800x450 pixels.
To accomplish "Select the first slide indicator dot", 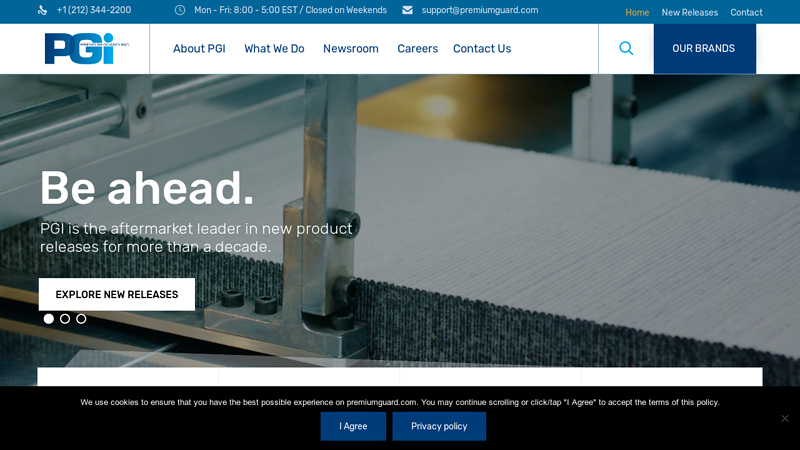I will tap(48, 319).
